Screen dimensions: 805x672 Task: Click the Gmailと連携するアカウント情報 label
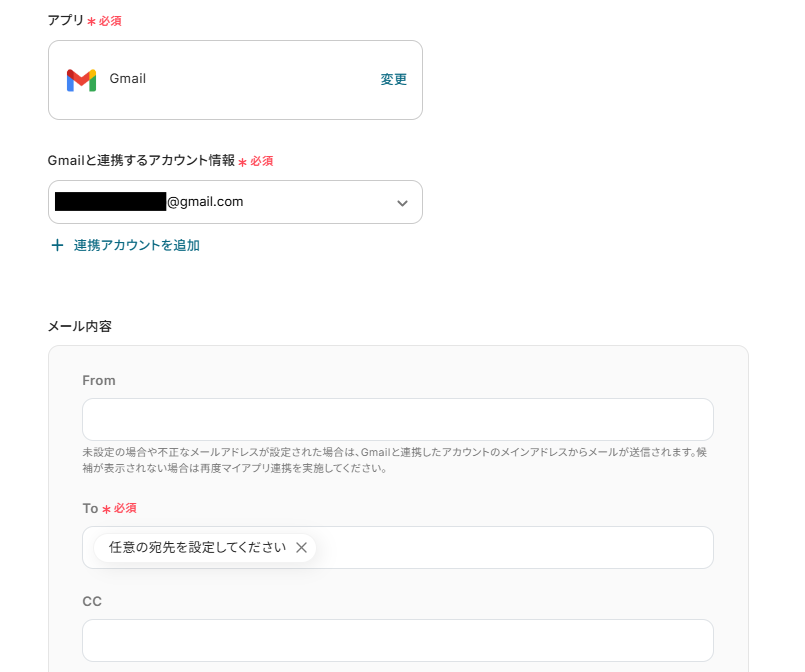tap(141, 160)
